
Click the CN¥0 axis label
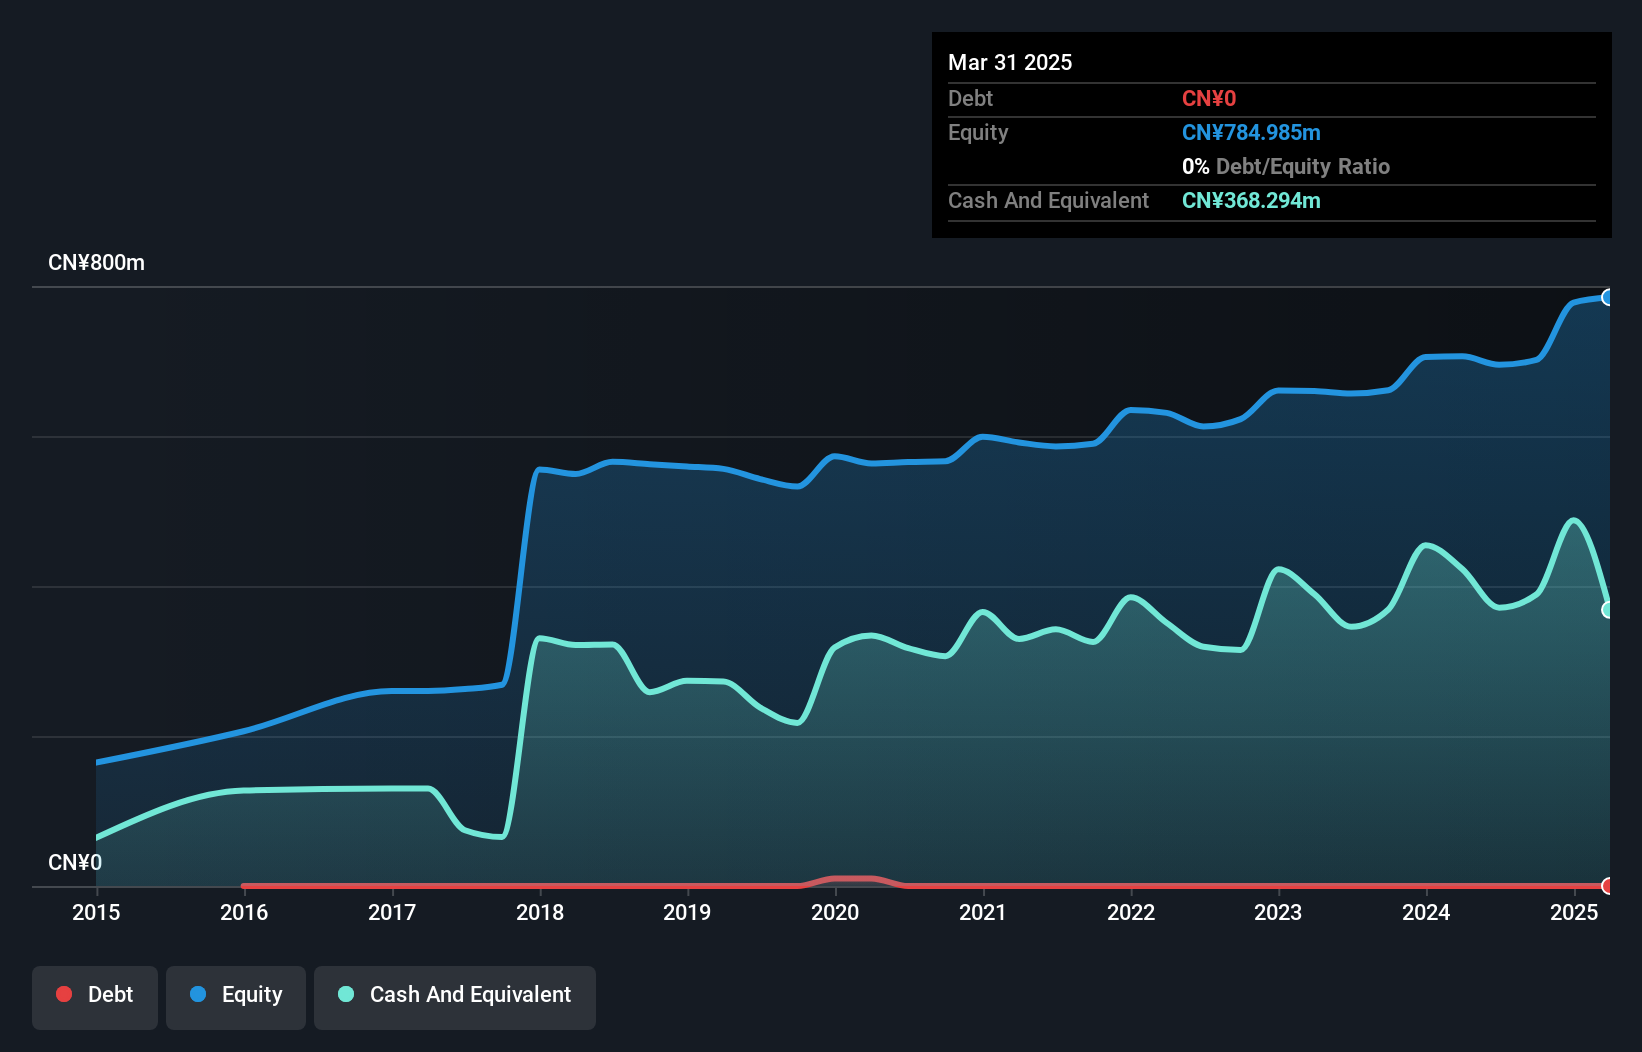(x=75, y=863)
